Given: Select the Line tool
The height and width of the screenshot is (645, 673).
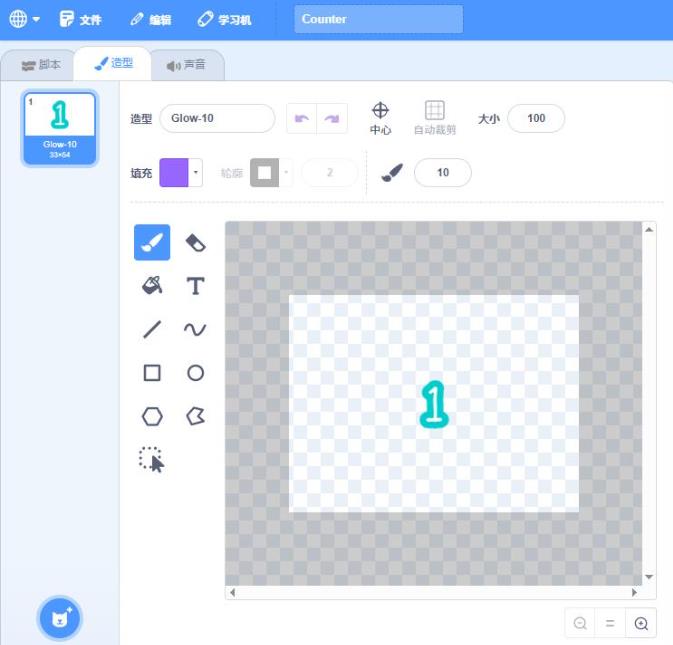Looking at the screenshot, I should coord(152,329).
